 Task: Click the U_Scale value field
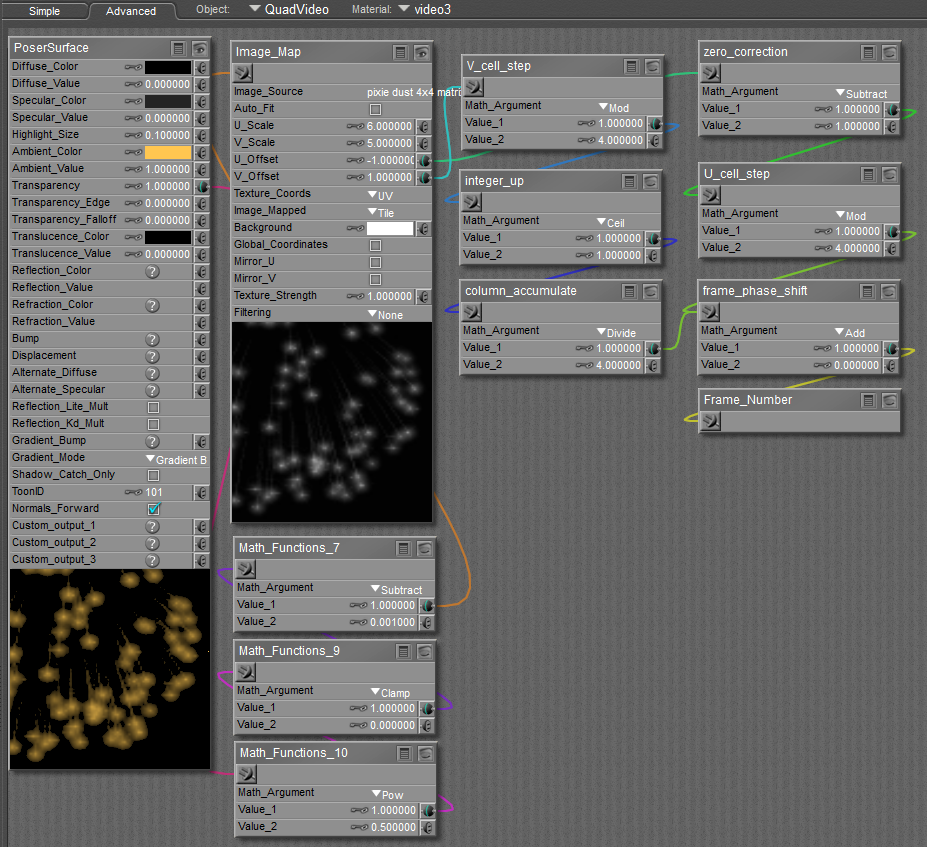(390, 126)
